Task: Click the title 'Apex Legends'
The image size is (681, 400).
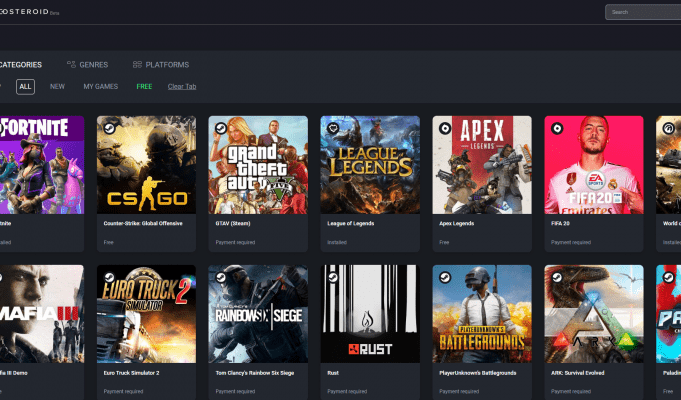Action: [456, 223]
